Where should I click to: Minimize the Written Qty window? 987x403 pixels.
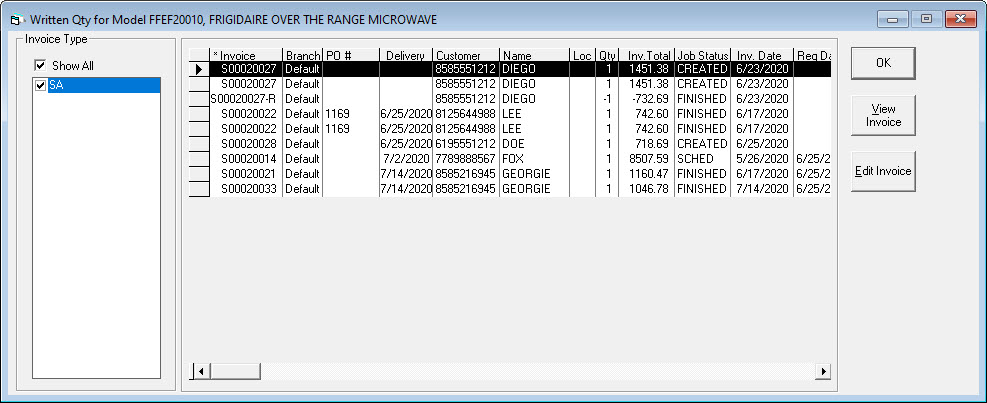point(892,19)
